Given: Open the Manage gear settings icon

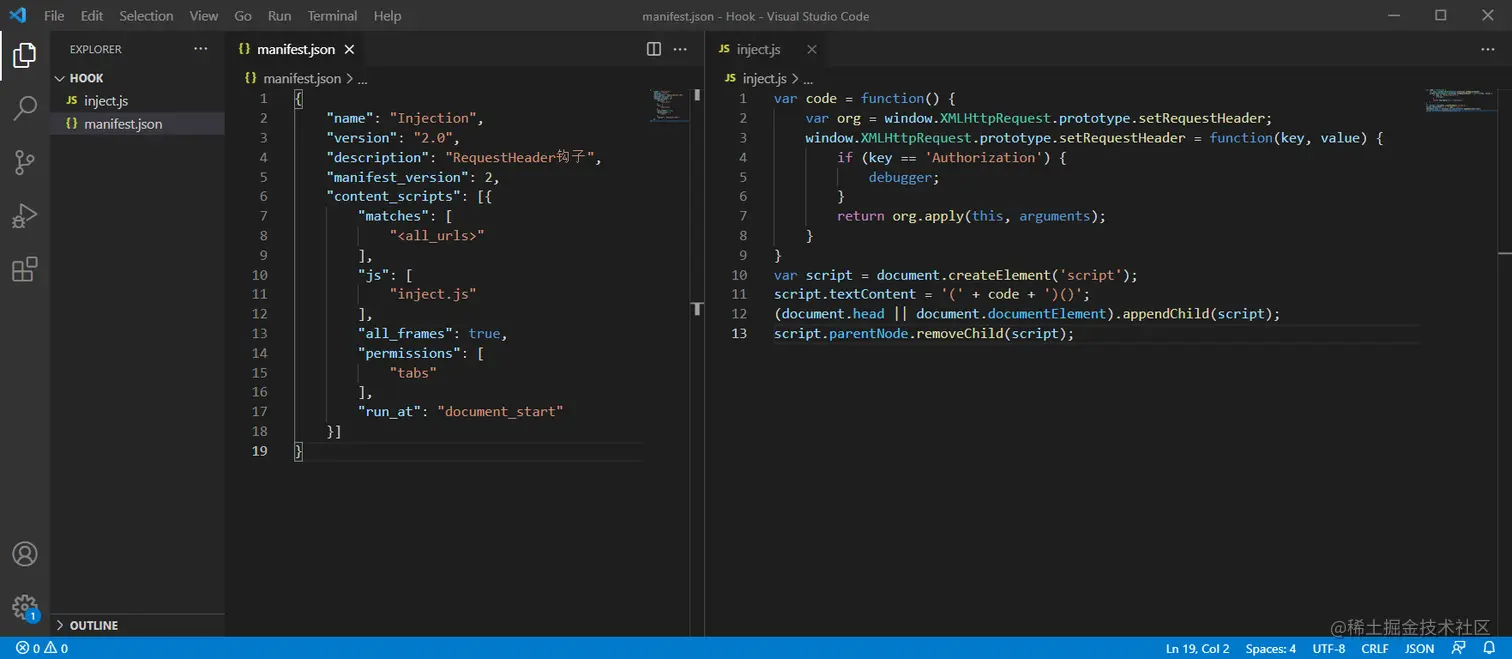Looking at the screenshot, I should pyautogui.click(x=25, y=607).
